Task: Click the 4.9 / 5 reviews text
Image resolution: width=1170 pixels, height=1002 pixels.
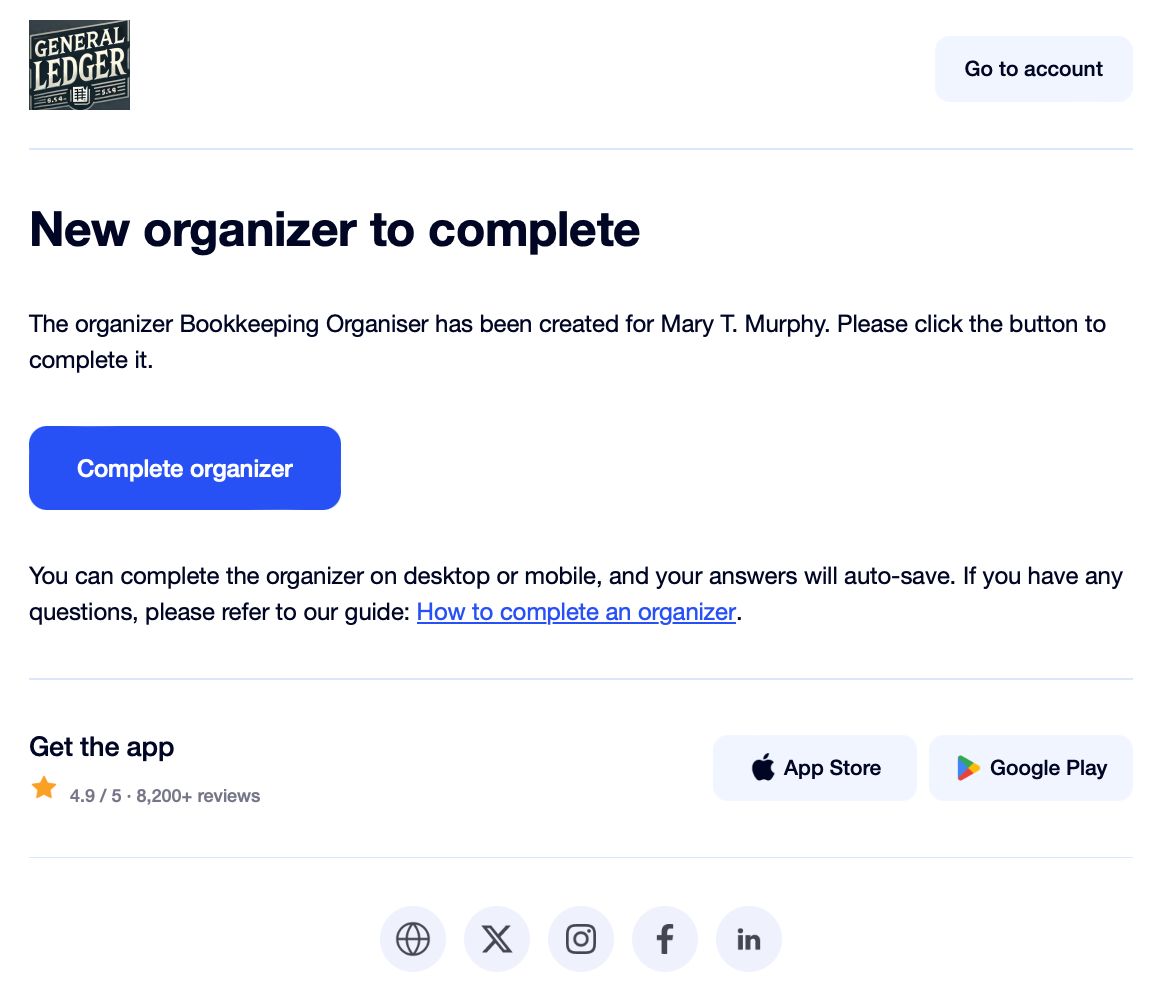Action: point(165,796)
